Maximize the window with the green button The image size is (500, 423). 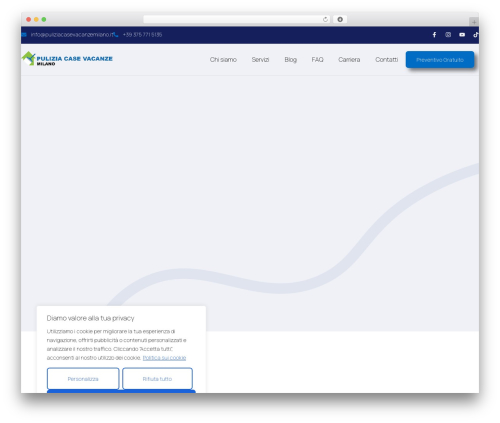coord(44,20)
